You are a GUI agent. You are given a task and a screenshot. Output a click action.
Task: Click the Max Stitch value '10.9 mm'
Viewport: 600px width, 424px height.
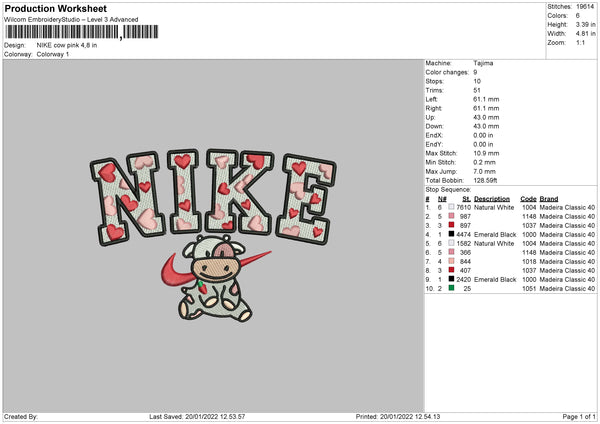click(x=486, y=153)
